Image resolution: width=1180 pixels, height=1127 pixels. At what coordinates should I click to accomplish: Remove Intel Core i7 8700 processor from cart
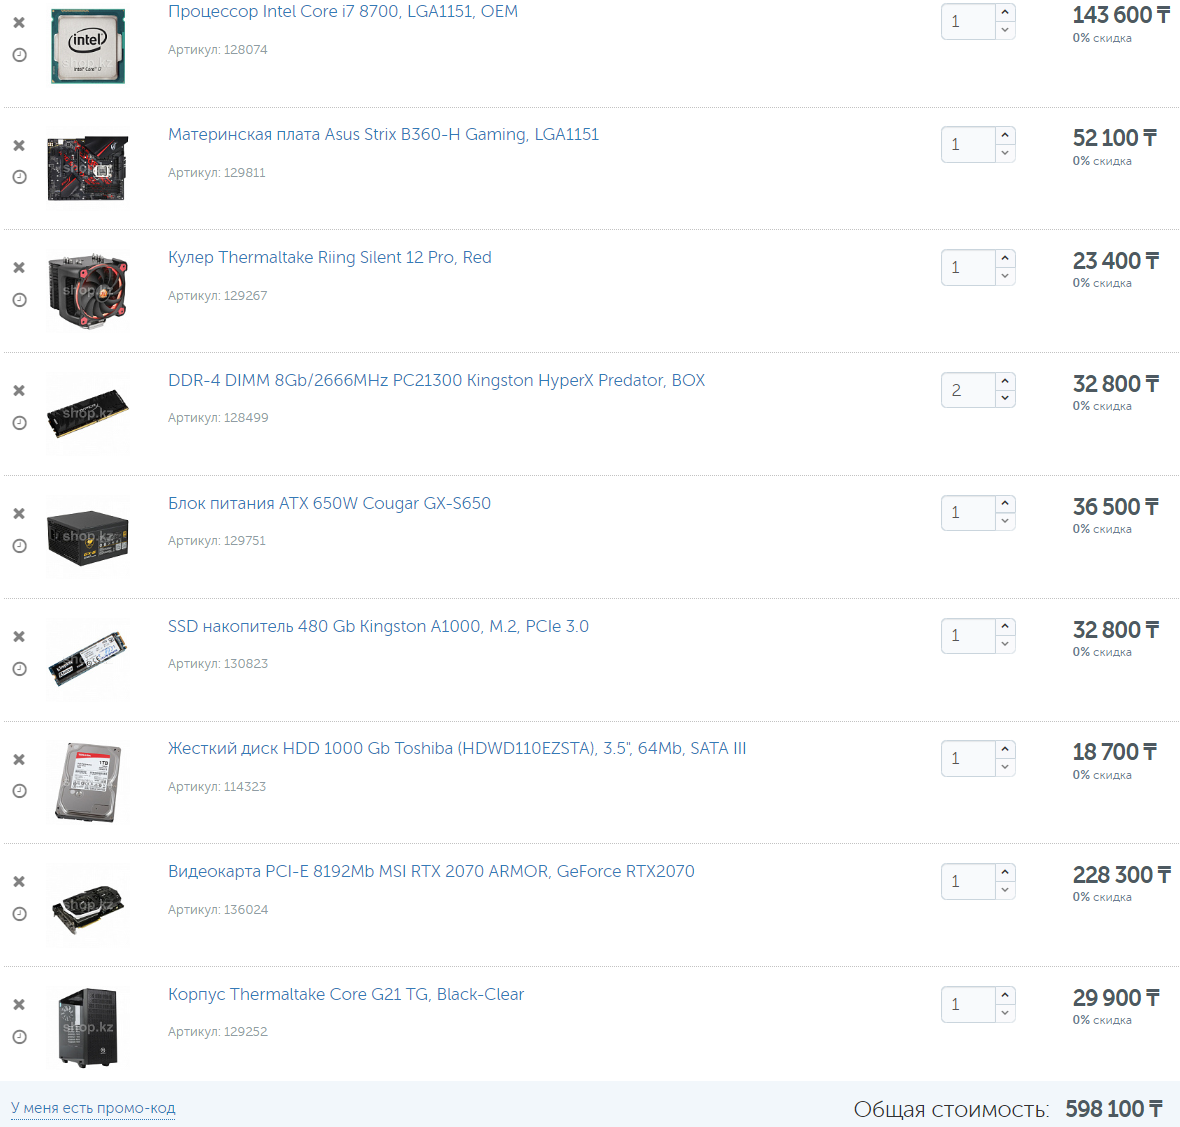tap(20, 23)
